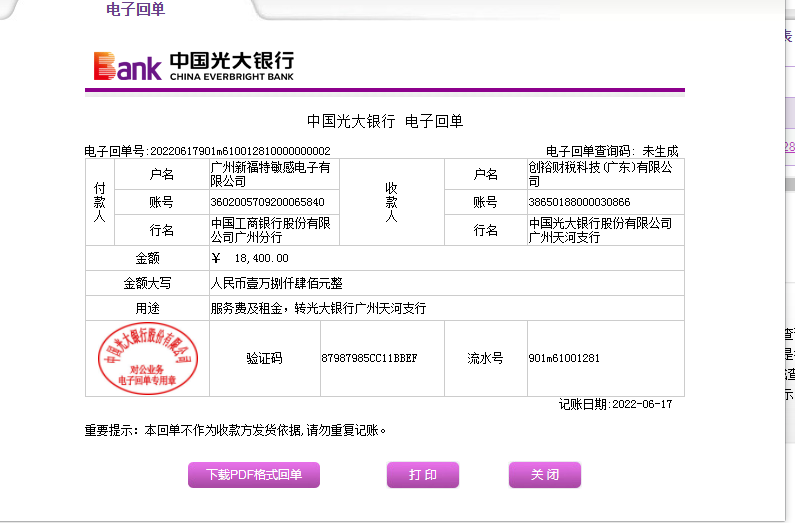This screenshot has height=523, width=795.
Task: Select verification code 87987985CC11BBEF
Action: 369,358
